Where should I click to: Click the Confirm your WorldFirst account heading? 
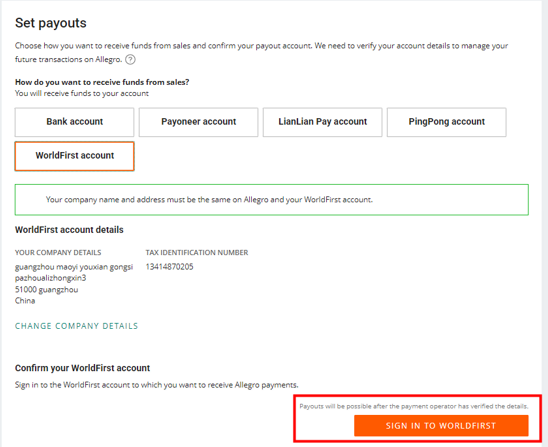point(82,368)
